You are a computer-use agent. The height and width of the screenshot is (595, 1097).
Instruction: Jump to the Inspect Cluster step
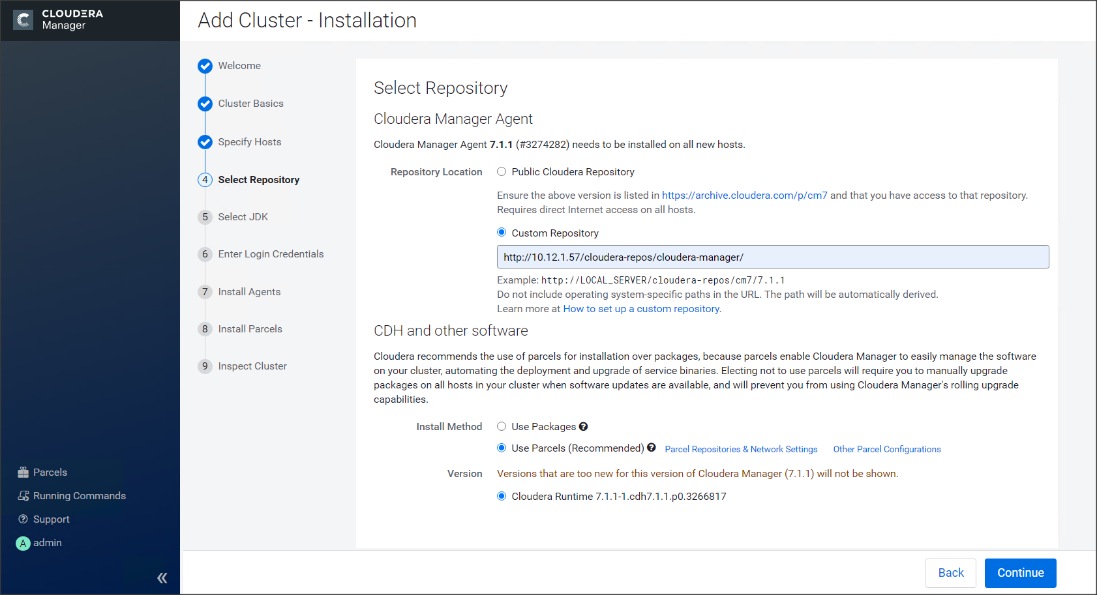(x=252, y=366)
